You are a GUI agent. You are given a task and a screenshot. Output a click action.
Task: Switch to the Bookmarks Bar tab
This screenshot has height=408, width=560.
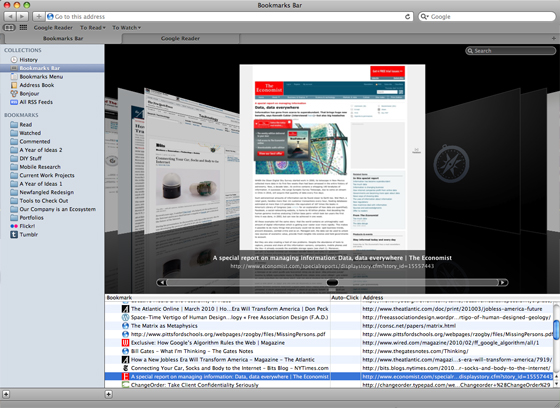[x=63, y=38]
